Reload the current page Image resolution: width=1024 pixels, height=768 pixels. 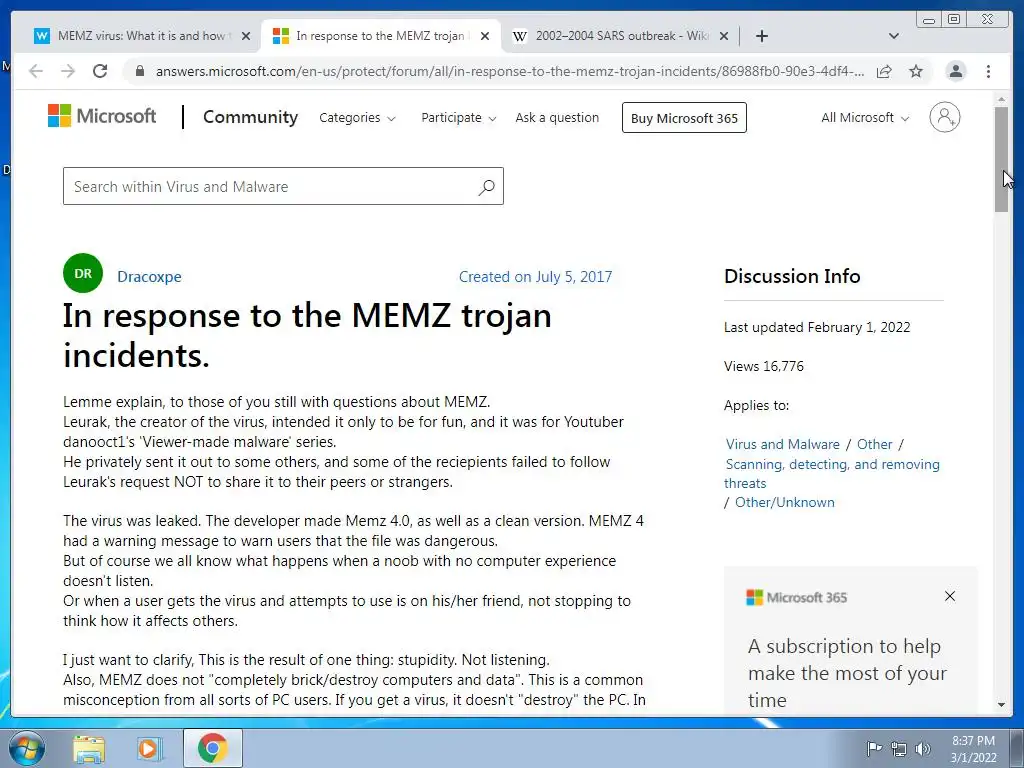(100, 71)
